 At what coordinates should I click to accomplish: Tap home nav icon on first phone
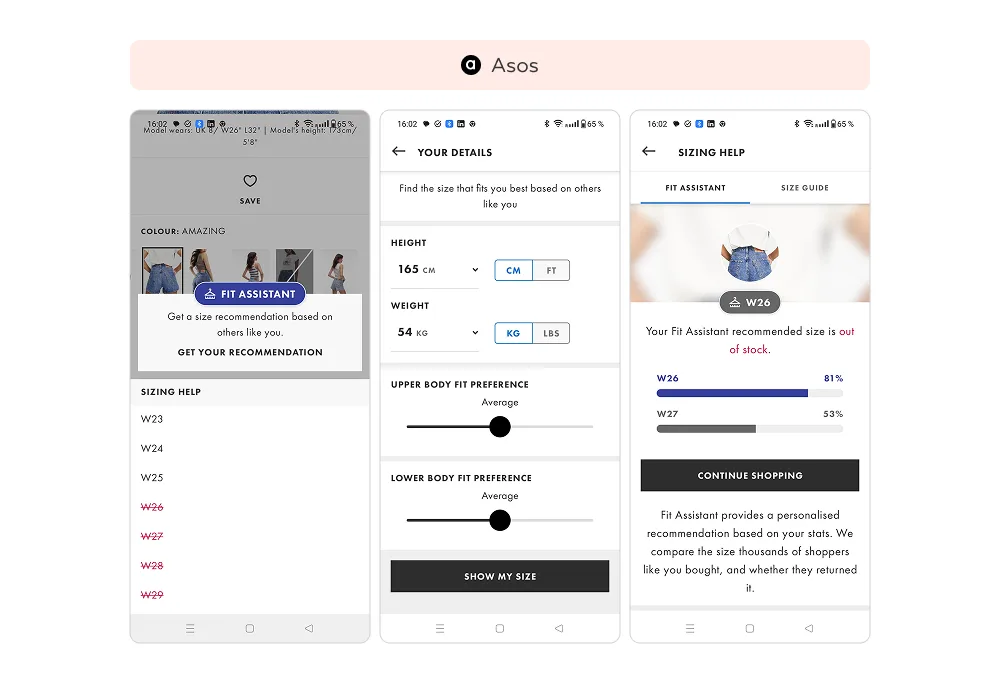tap(250, 628)
